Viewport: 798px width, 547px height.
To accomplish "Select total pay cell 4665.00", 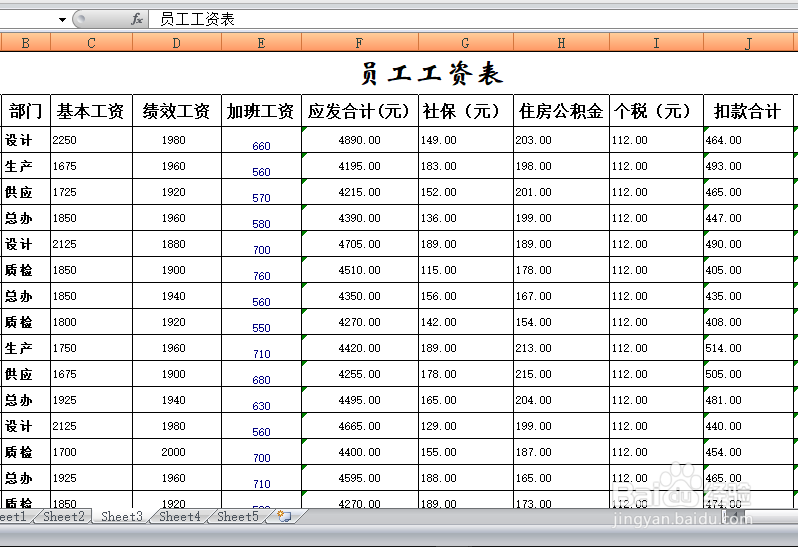I will [359, 425].
